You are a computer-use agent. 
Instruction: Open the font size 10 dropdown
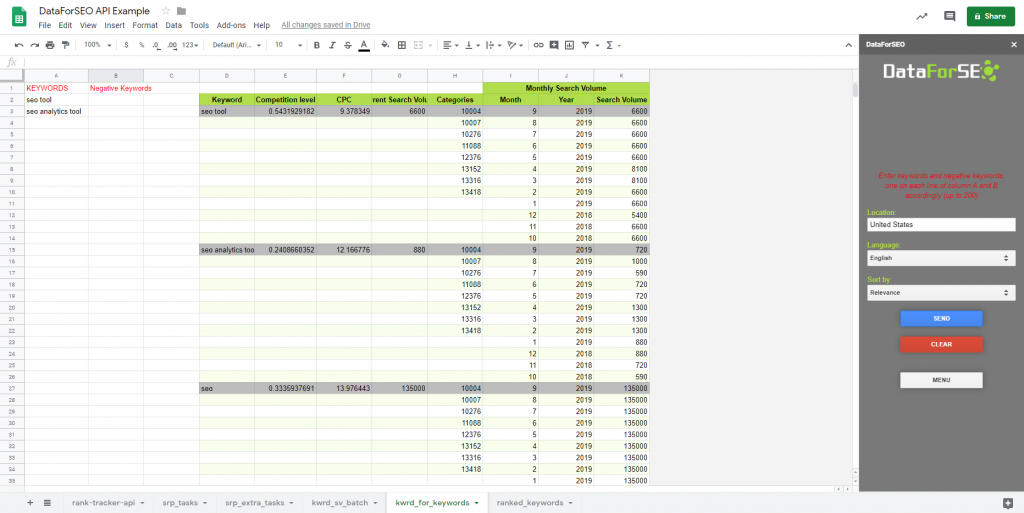[x=288, y=45]
